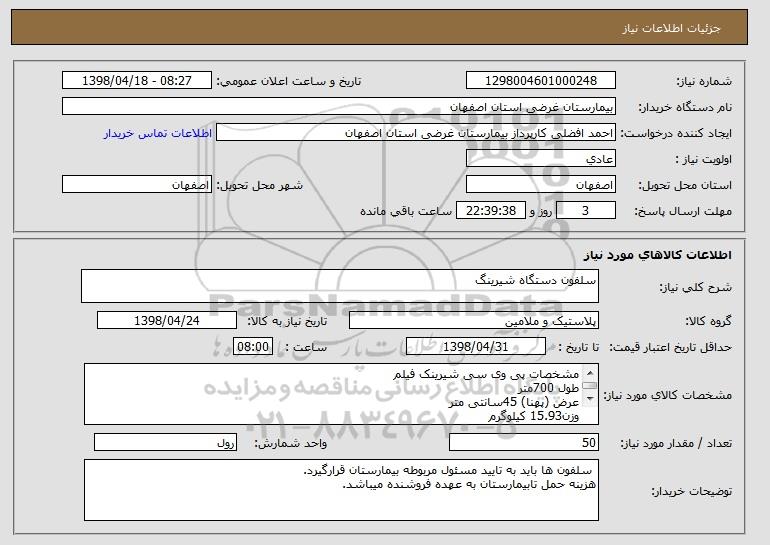Click the need date field 1398/04/24

[x=167, y=321]
